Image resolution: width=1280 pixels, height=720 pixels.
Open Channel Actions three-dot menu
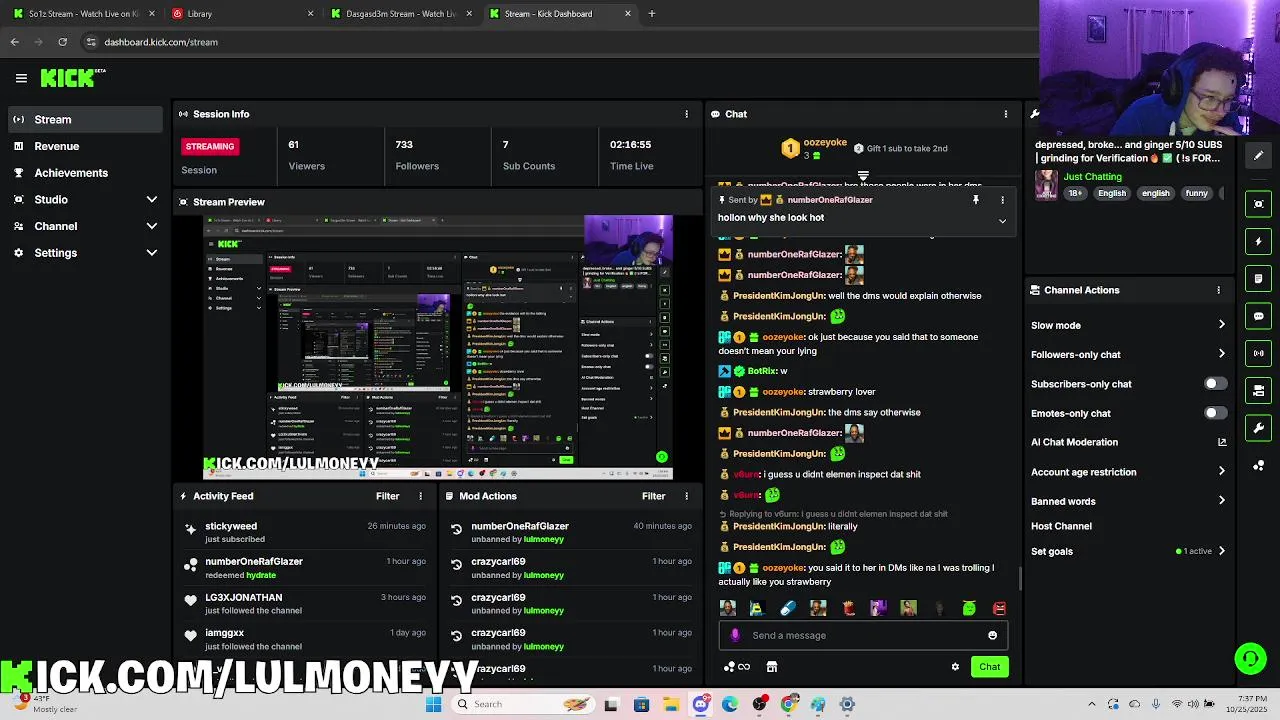click(x=1218, y=290)
